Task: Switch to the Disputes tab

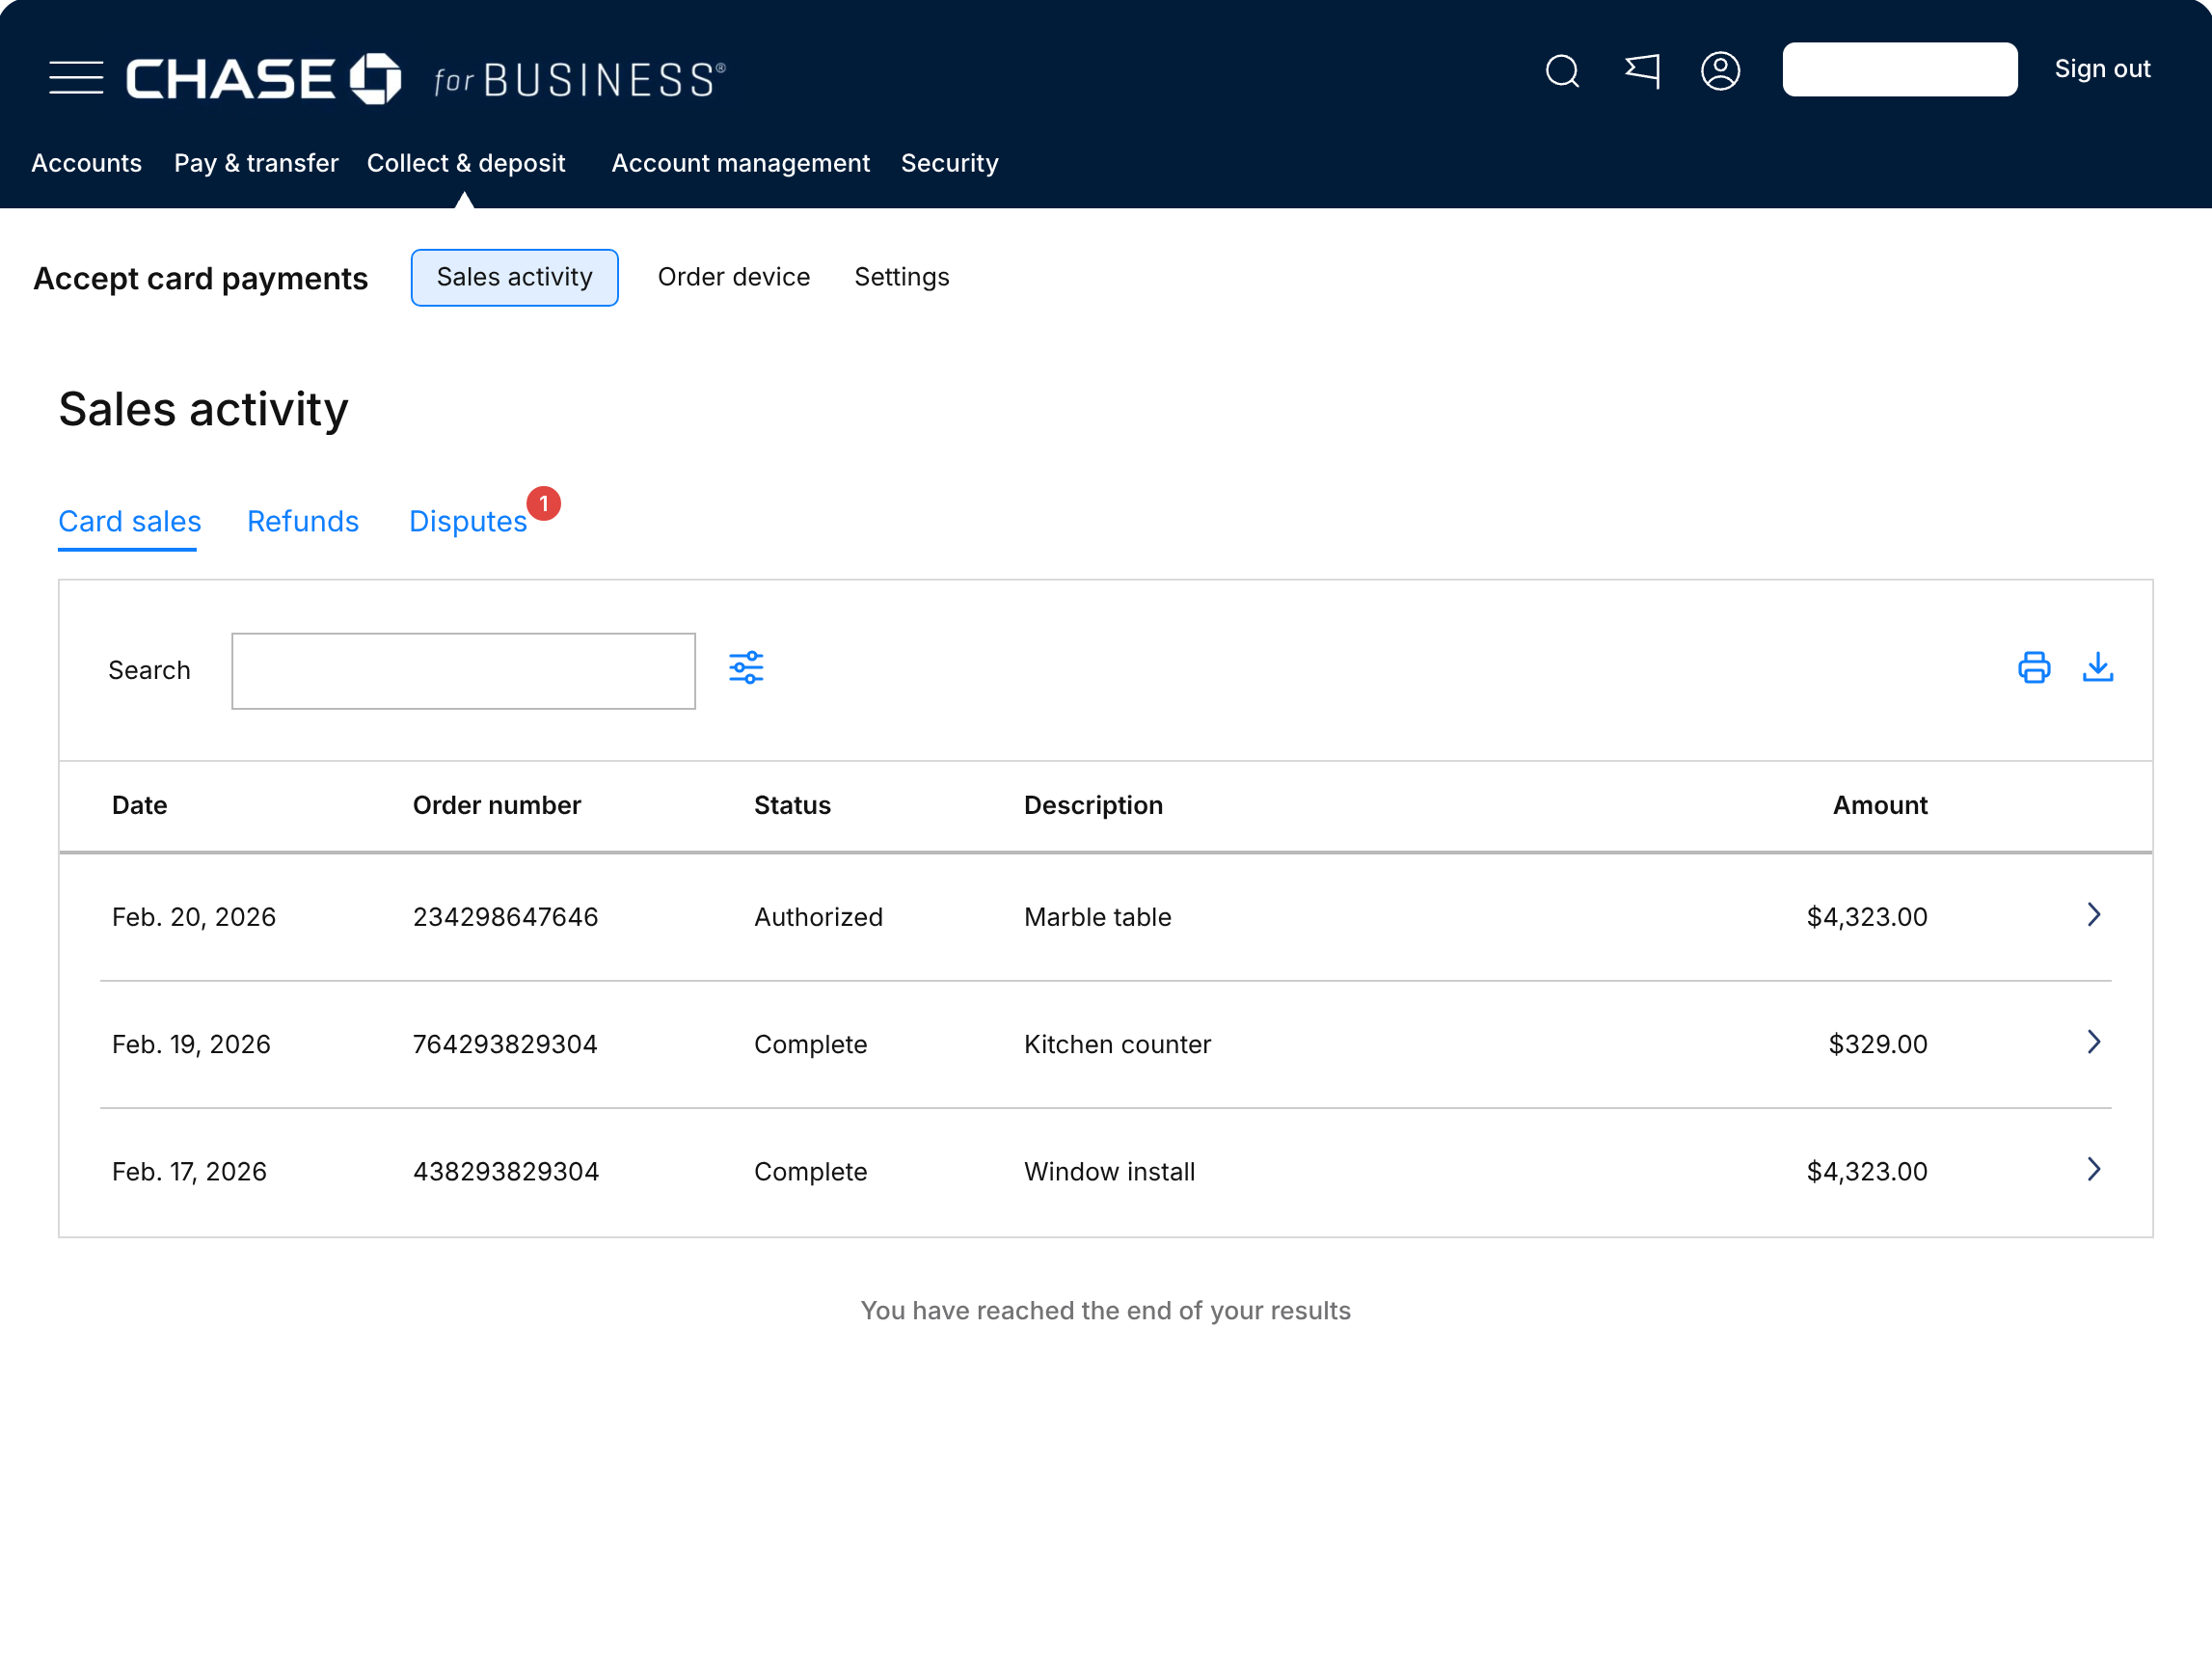Action: pos(468,521)
